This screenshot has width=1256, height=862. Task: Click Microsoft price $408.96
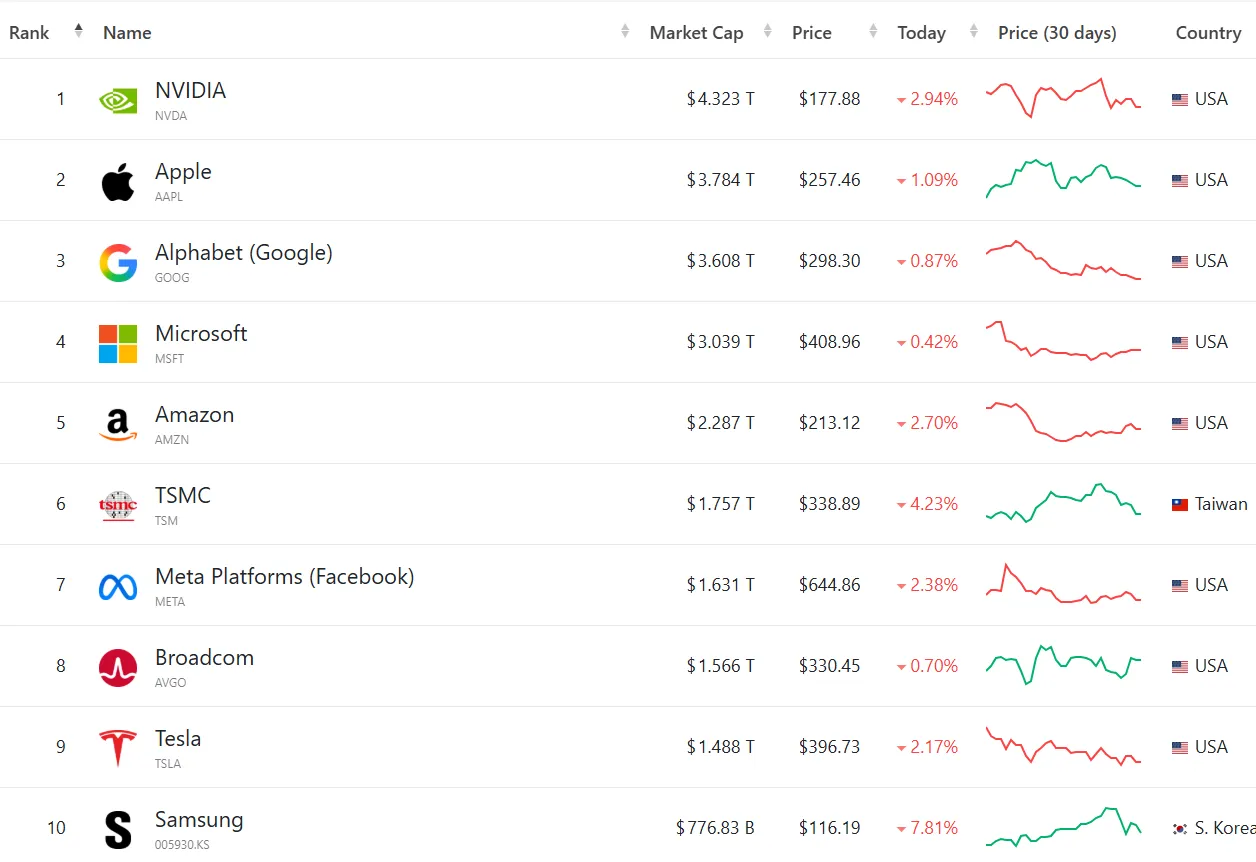[829, 342]
